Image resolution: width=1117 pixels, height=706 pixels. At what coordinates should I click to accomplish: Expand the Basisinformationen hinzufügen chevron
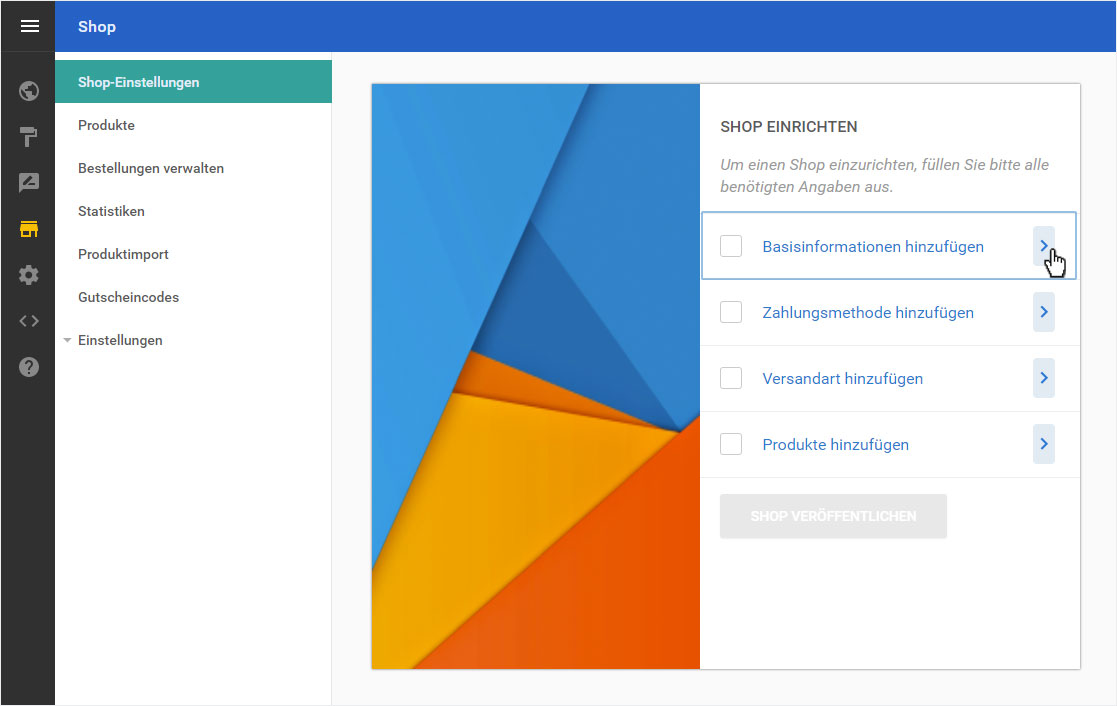point(1044,246)
